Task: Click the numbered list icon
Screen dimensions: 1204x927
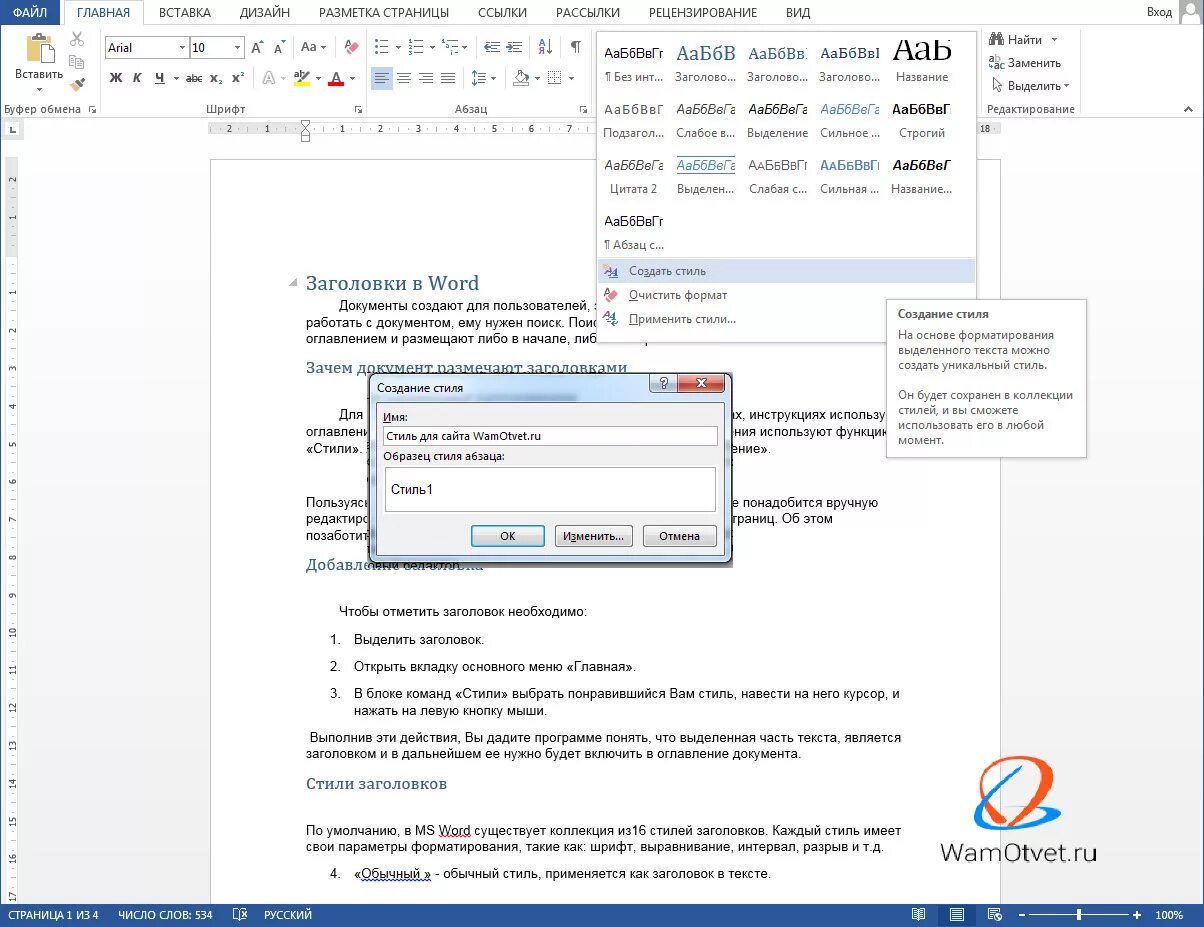Action: [x=415, y=47]
